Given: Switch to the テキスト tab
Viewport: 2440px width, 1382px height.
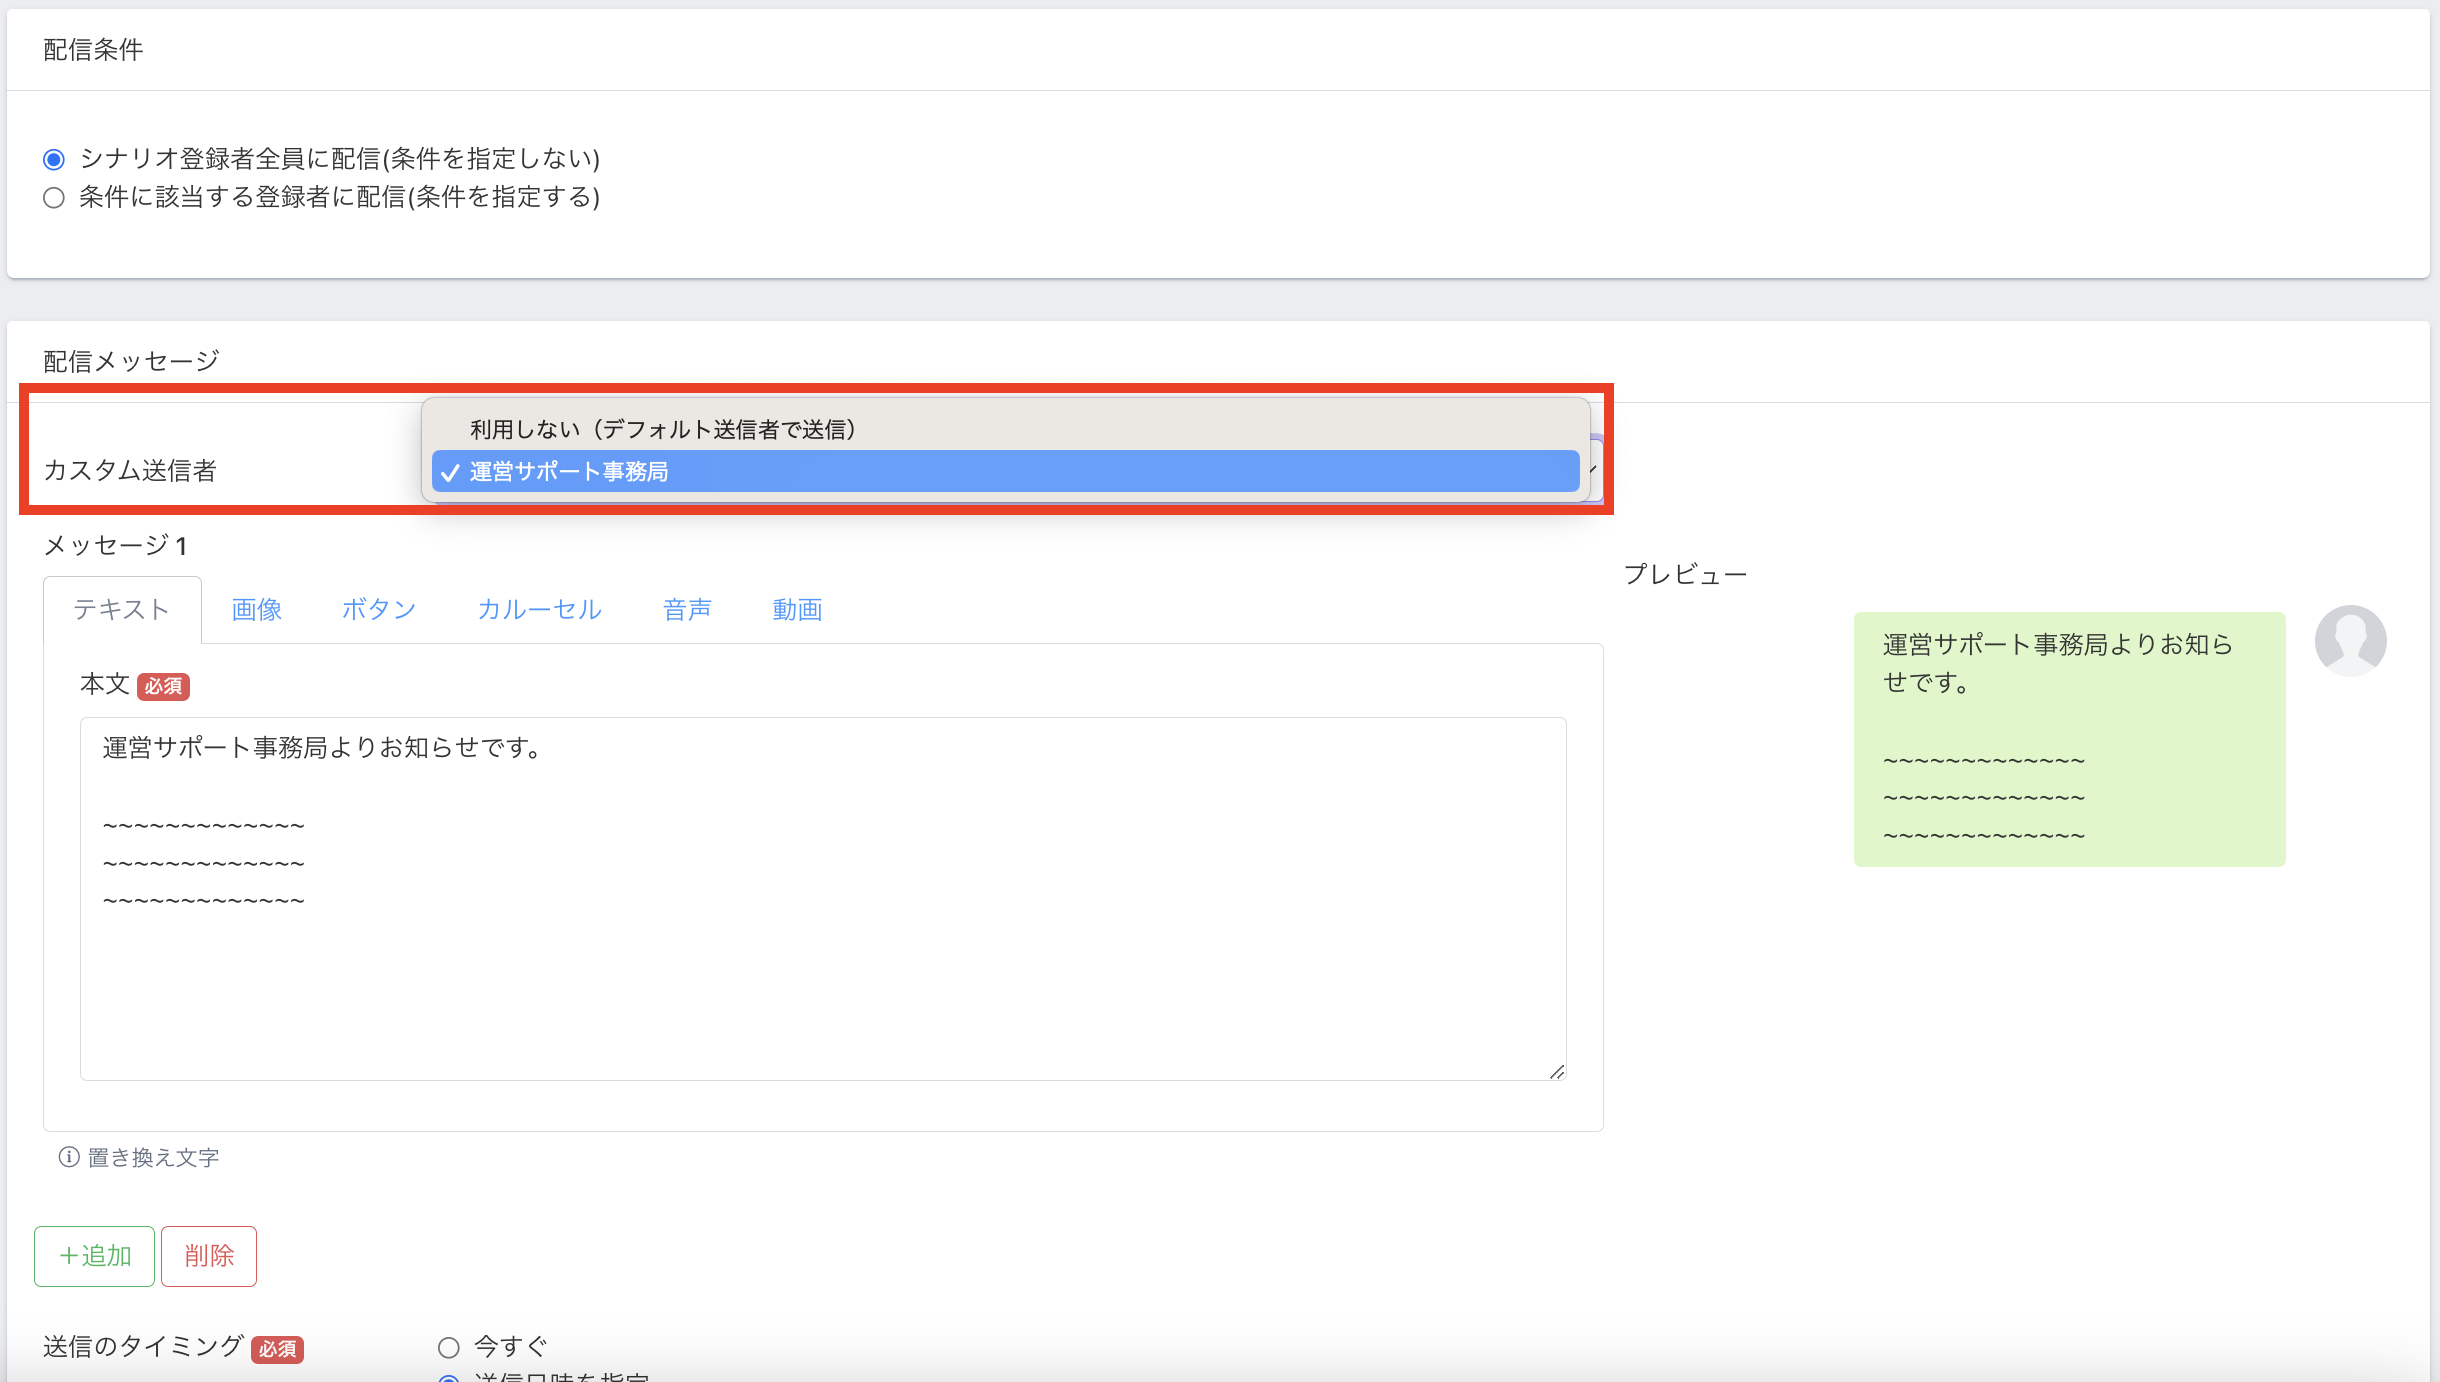Looking at the screenshot, I should 122,610.
